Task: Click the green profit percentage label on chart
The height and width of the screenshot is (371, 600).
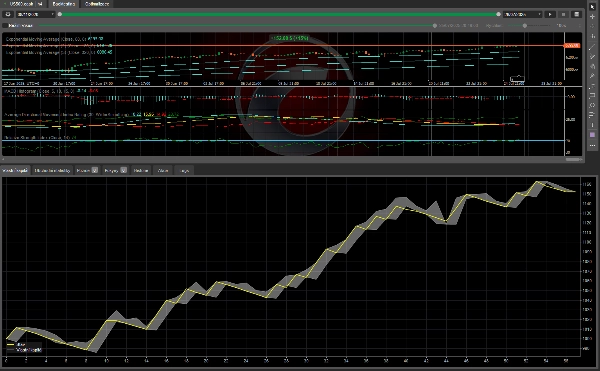Action: (290, 38)
